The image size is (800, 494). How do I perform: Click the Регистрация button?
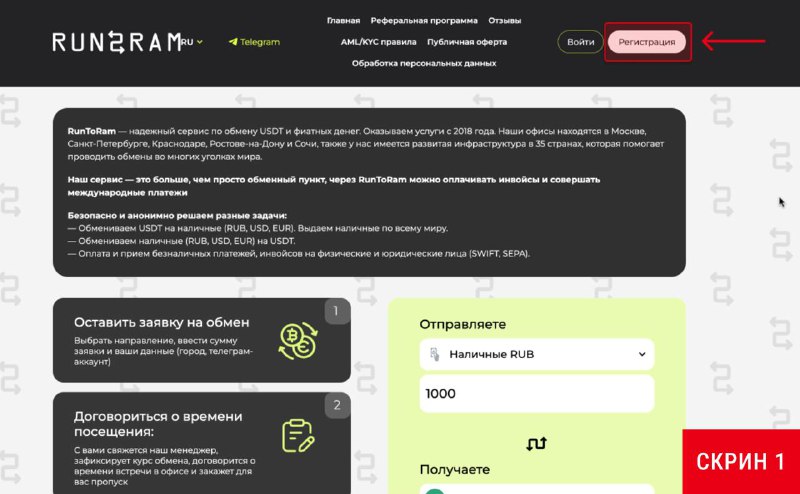[646, 42]
